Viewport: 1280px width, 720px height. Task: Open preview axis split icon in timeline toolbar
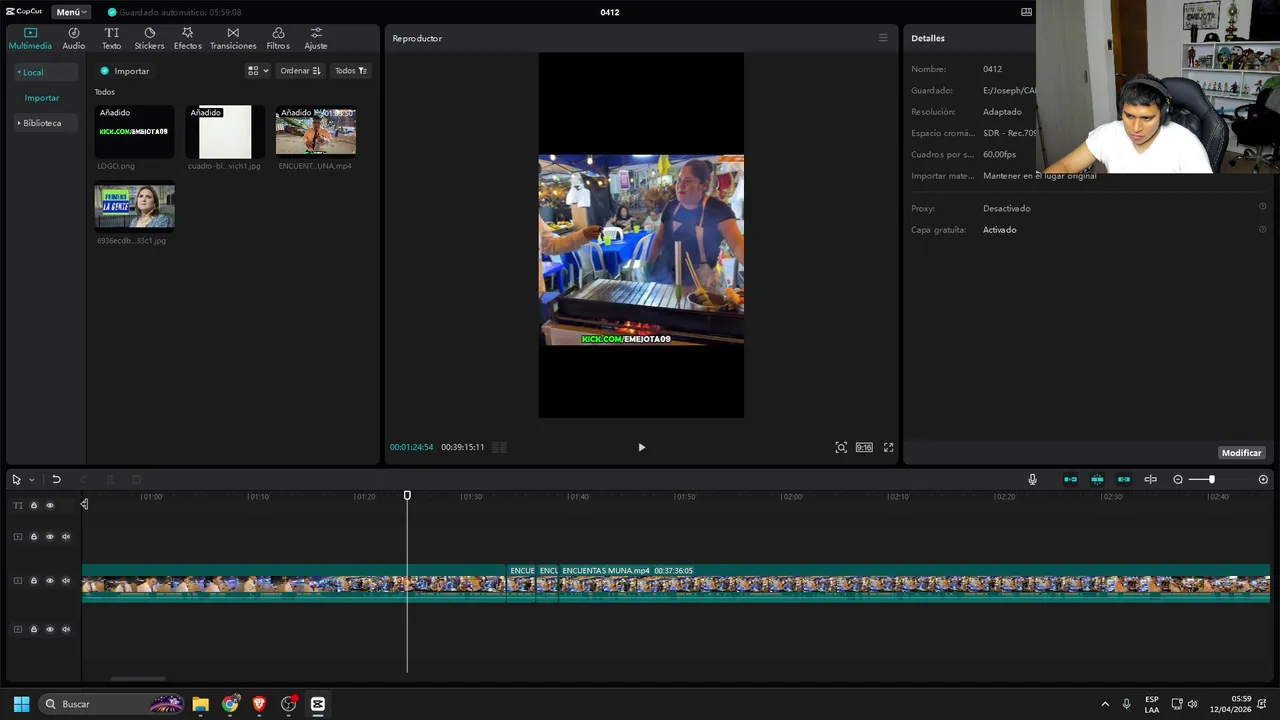pos(1150,480)
